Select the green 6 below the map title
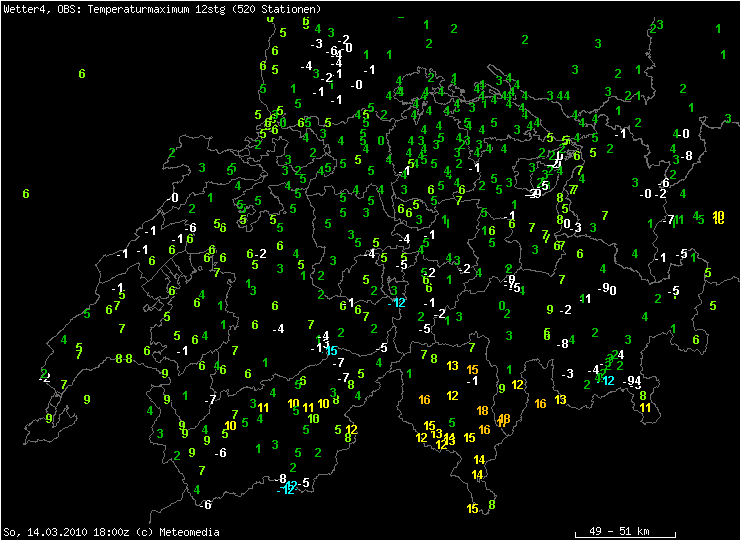Image resolution: width=740 pixels, height=540 pixels. (x=82, y=74)
